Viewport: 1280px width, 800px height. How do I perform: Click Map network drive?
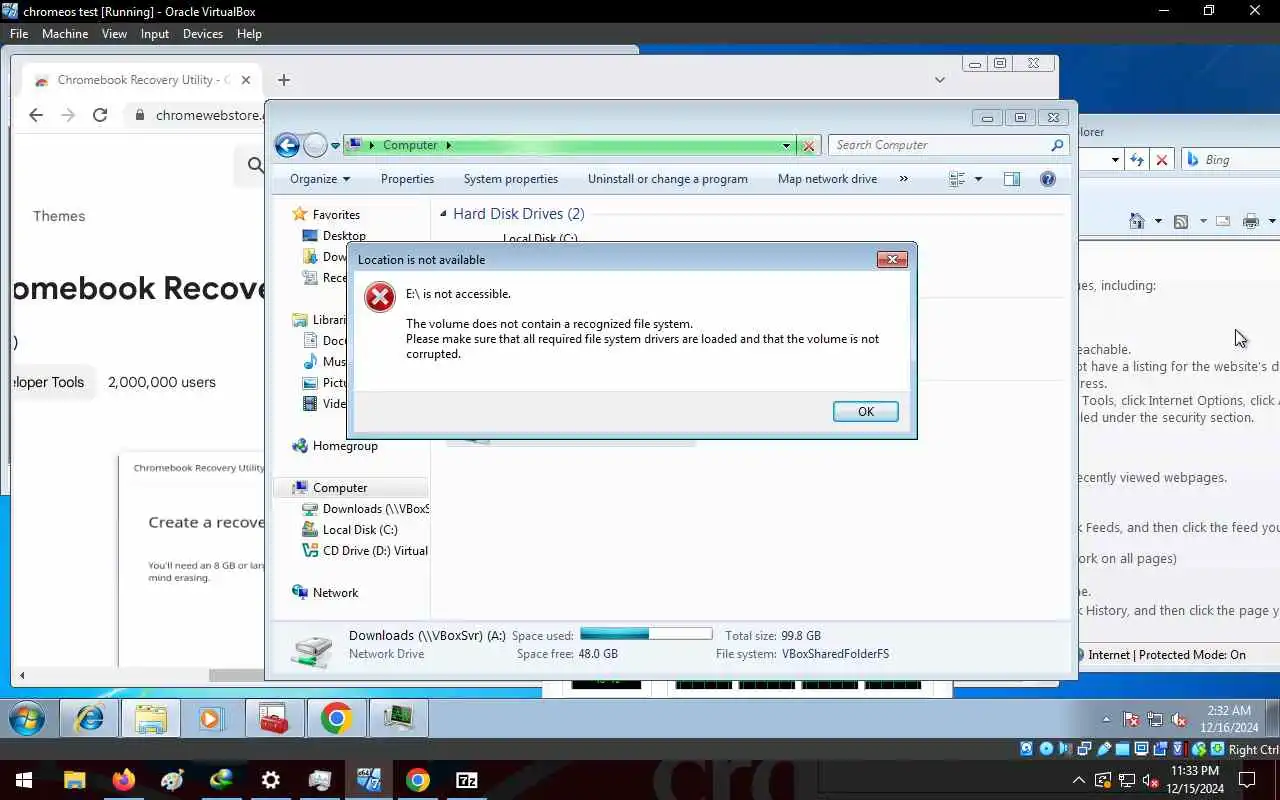(827, 179)
